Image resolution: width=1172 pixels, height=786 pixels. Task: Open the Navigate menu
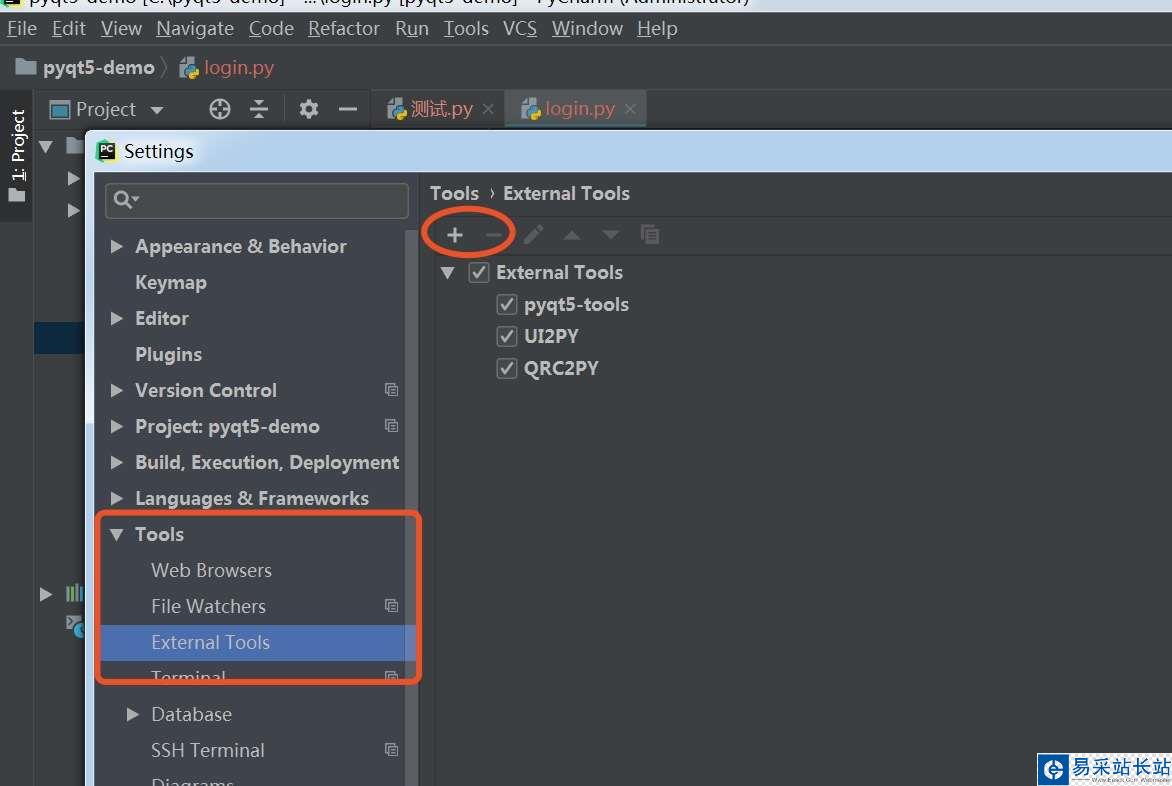click(x=195, y=28)
